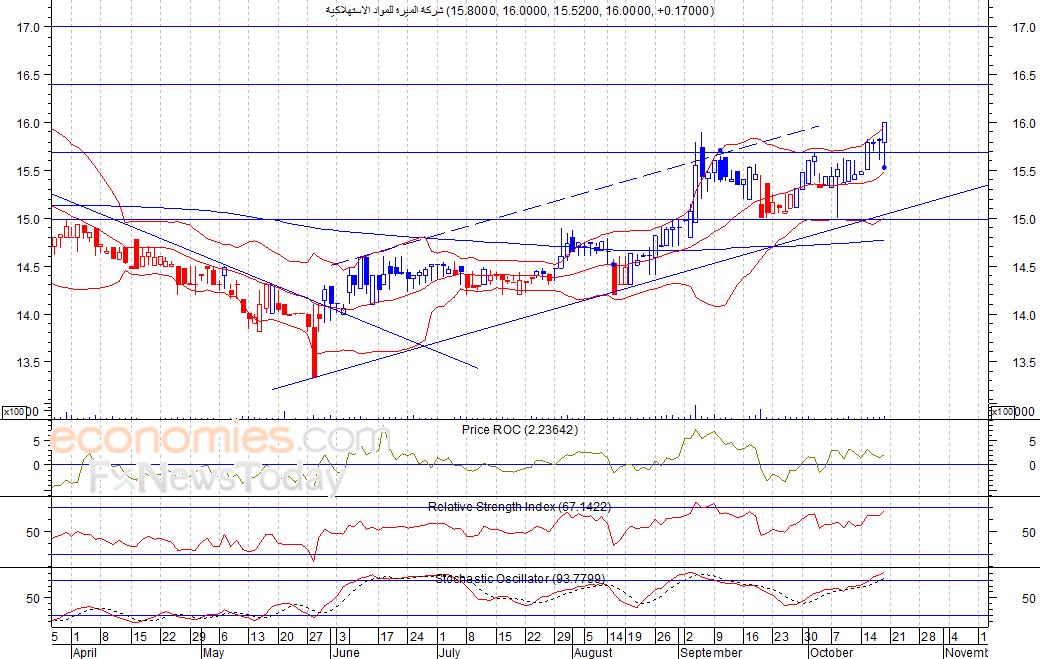
Task: Click the April month label on the time axis
Action: pyautogui.click(x=84, y=652)
